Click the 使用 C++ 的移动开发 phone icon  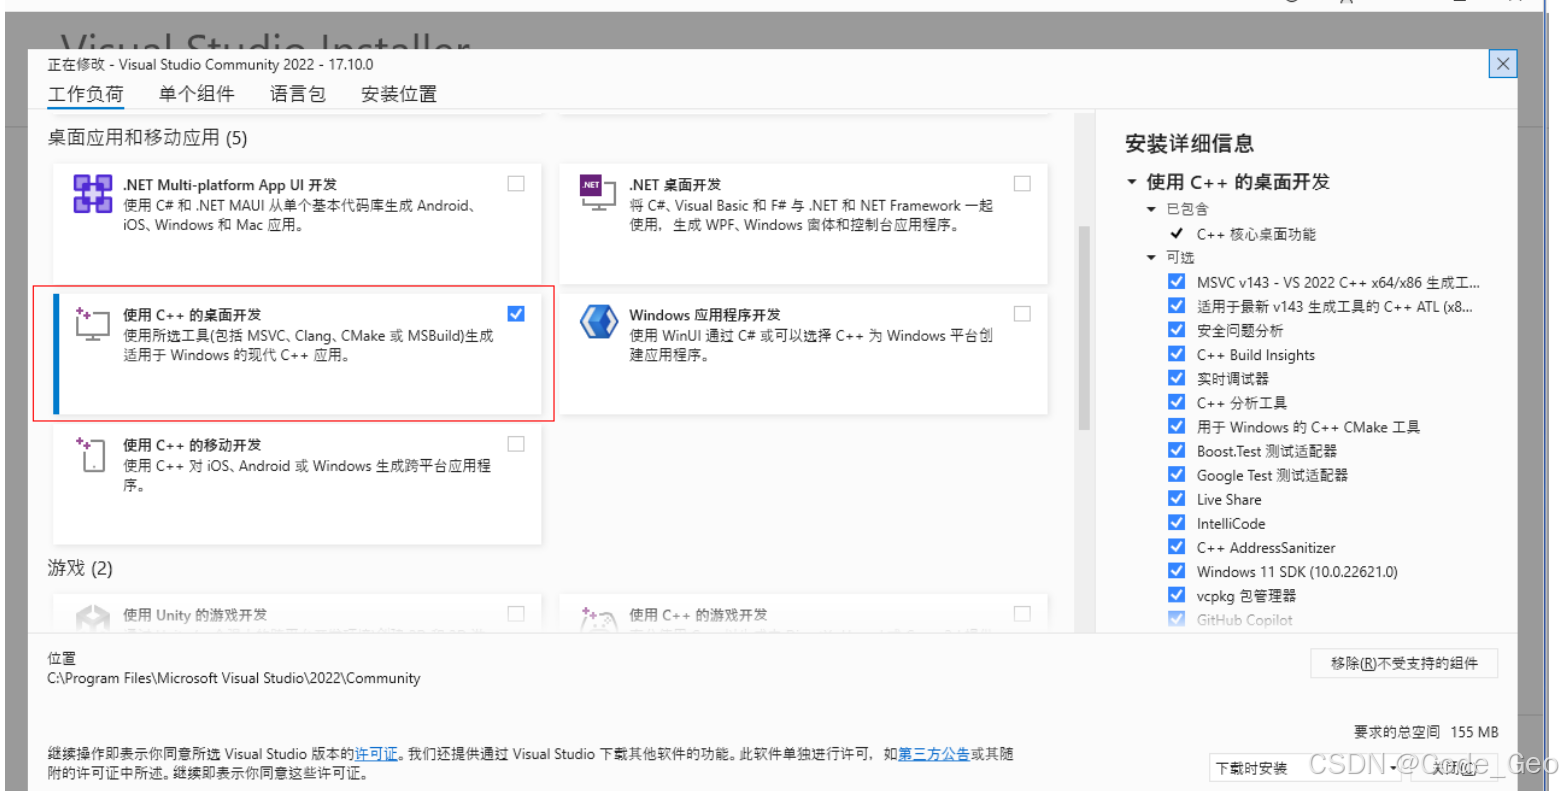tap(92, 456)
